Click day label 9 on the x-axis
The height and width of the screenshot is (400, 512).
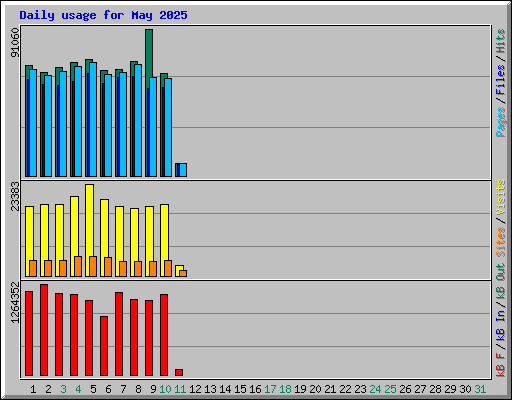pos(153,389)
